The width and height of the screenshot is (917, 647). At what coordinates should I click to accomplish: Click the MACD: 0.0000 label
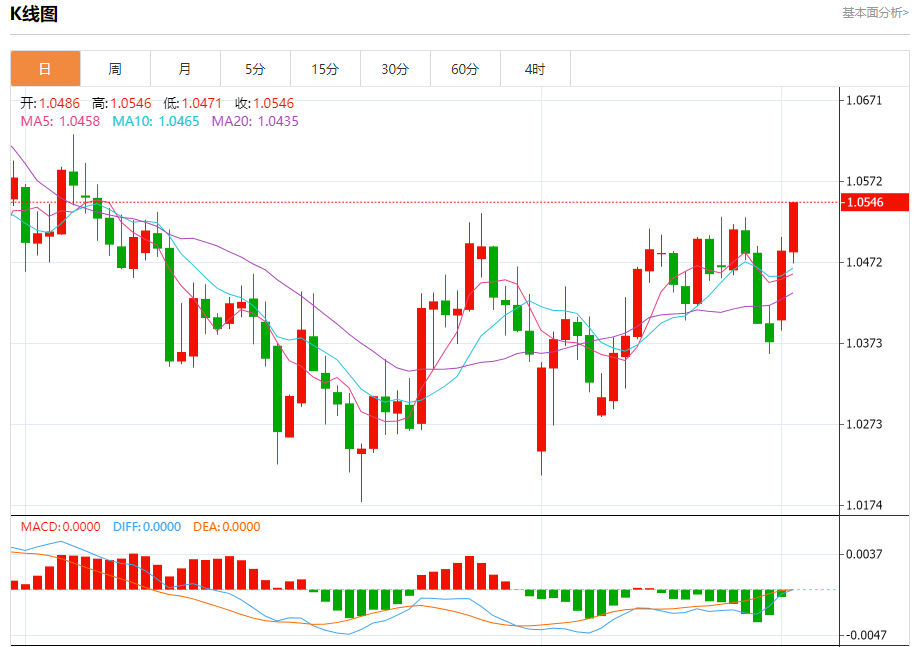(x=60, y=526)
